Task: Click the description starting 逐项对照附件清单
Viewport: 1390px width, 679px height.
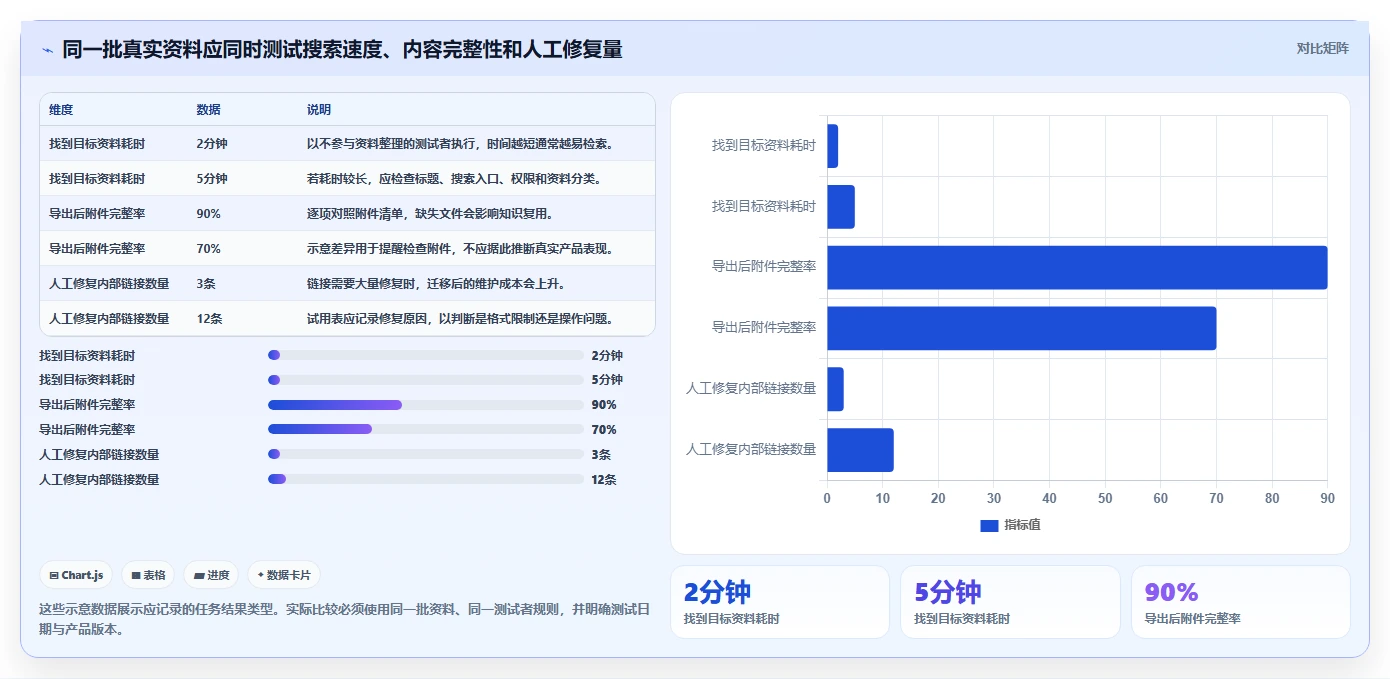Action: pos(430,214)
